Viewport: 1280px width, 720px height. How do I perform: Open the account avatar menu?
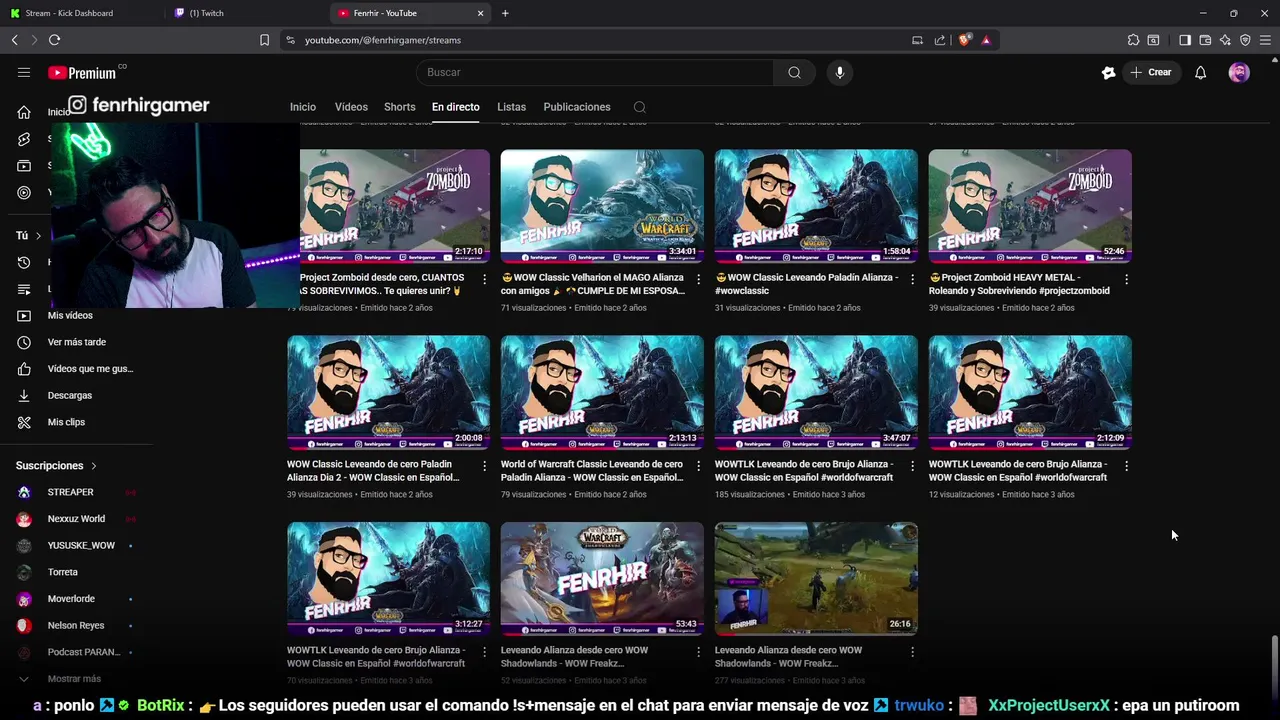1239,72
